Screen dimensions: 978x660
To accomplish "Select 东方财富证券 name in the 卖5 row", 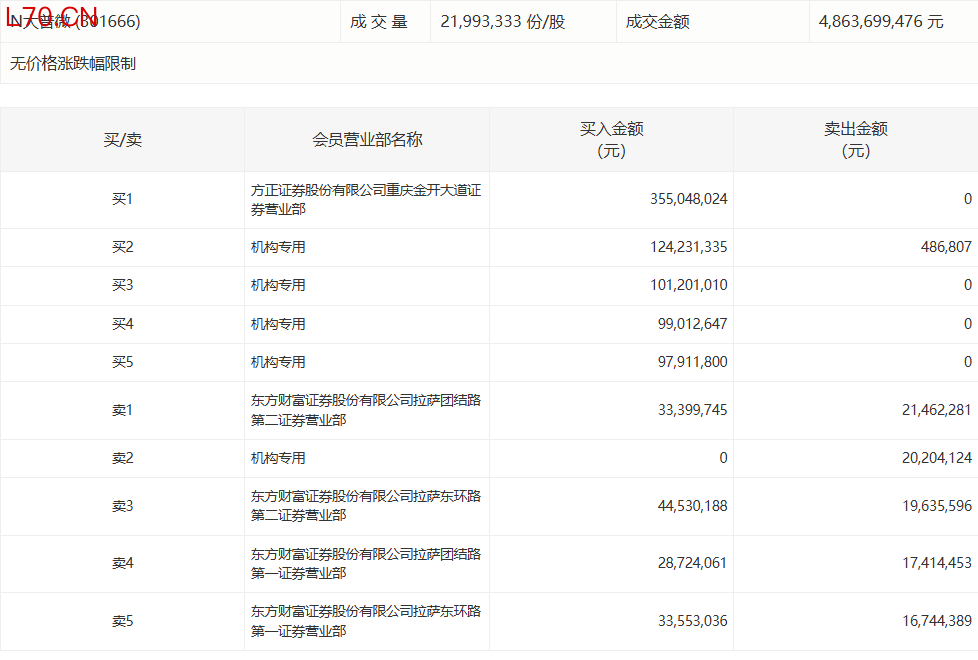I will coord(366,621).
